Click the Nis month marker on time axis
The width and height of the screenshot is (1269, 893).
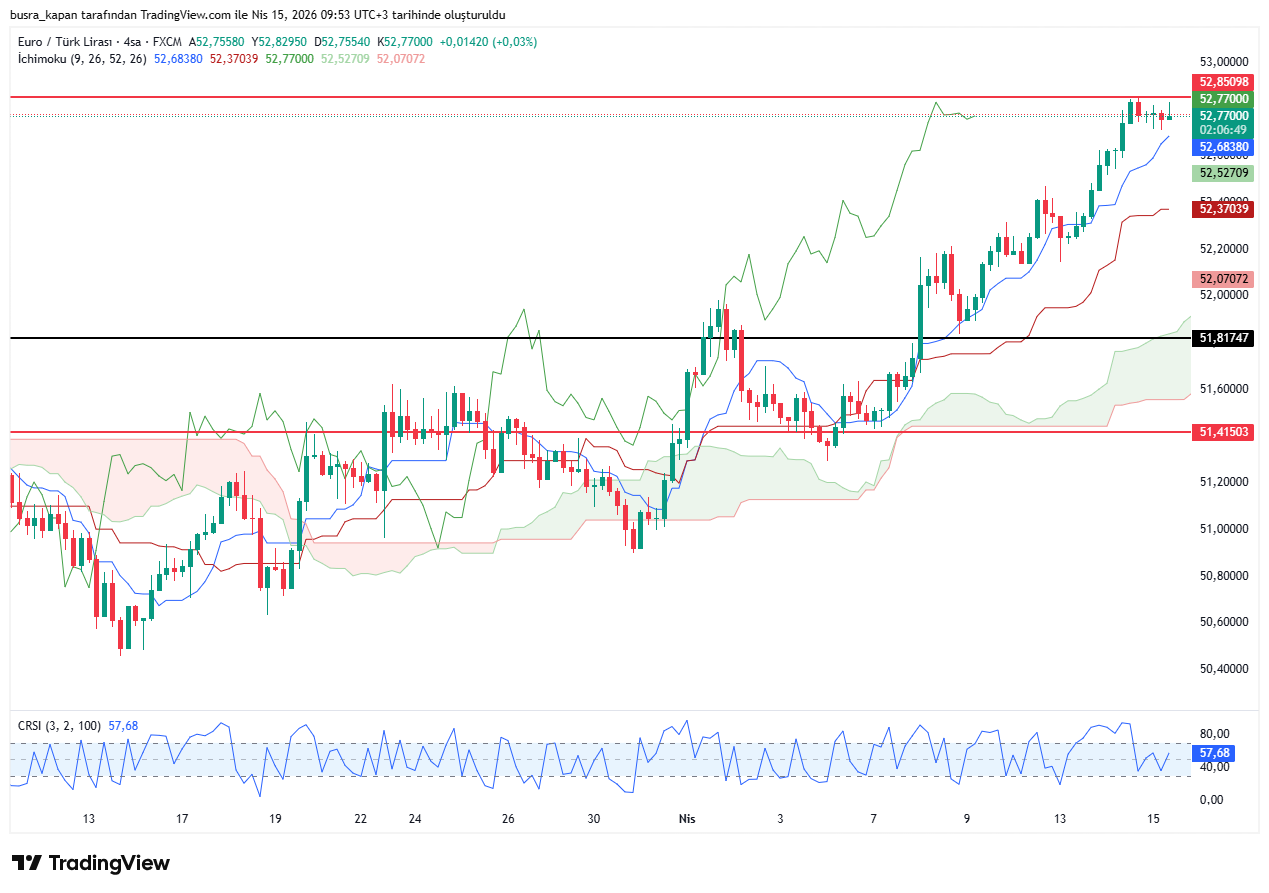point(687,819)
